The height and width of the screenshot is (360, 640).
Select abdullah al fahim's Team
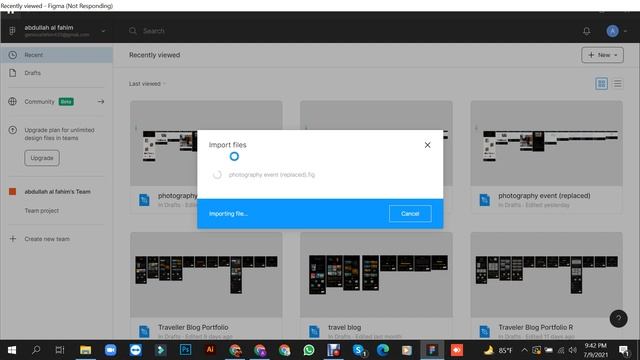pos(57,191)
